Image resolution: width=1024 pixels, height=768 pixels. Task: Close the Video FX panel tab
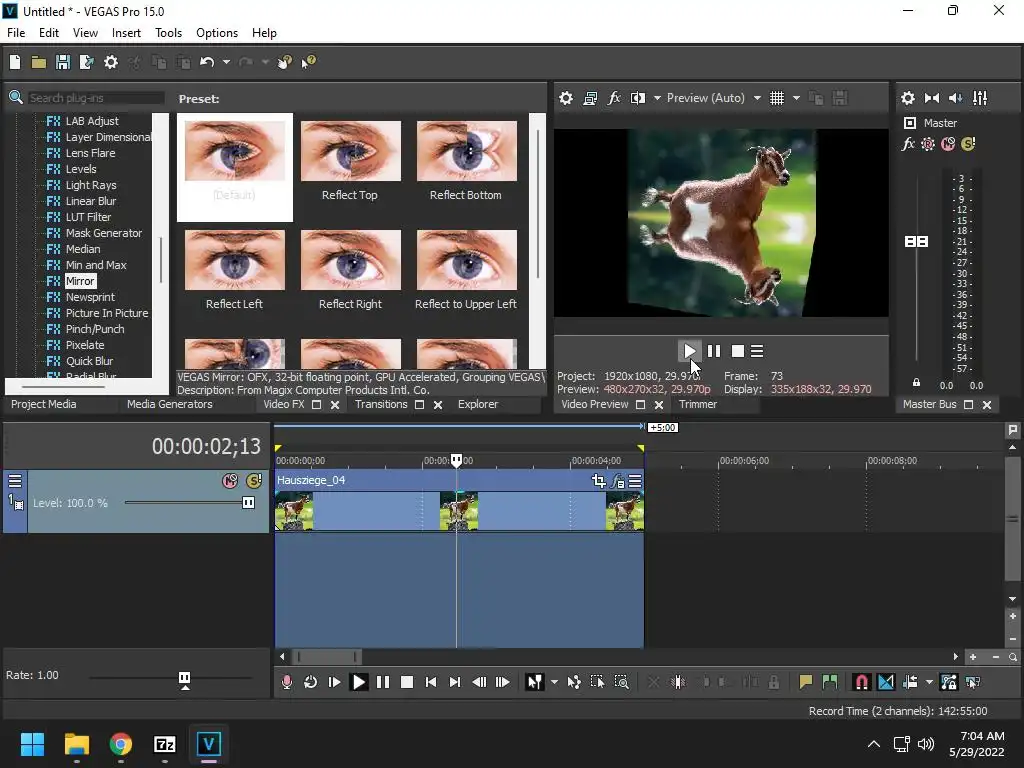click(x=335, y=405)
